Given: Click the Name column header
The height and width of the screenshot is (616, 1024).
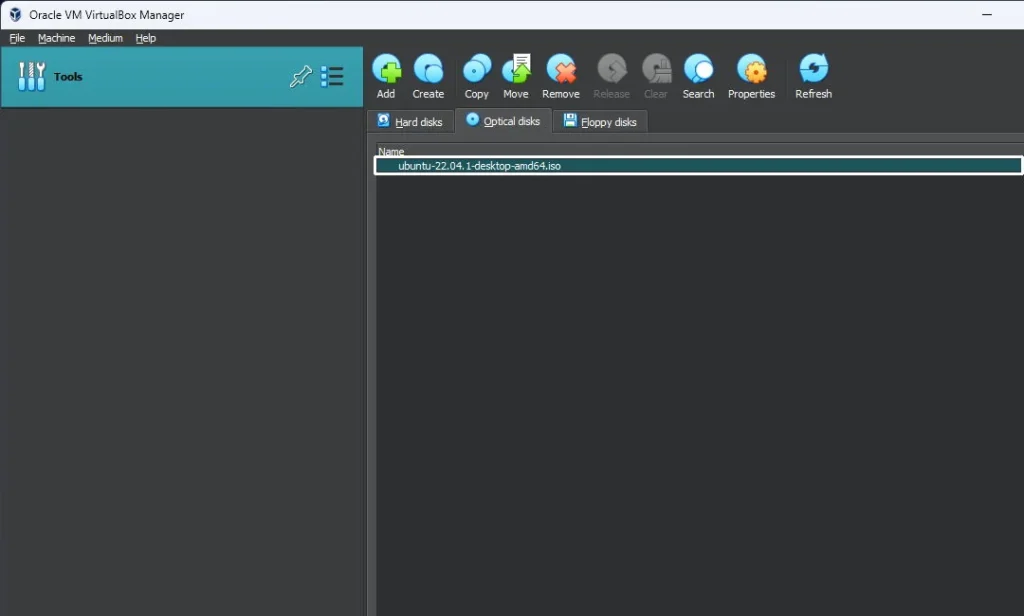Looking at the screenshot, I should point(391,152).
